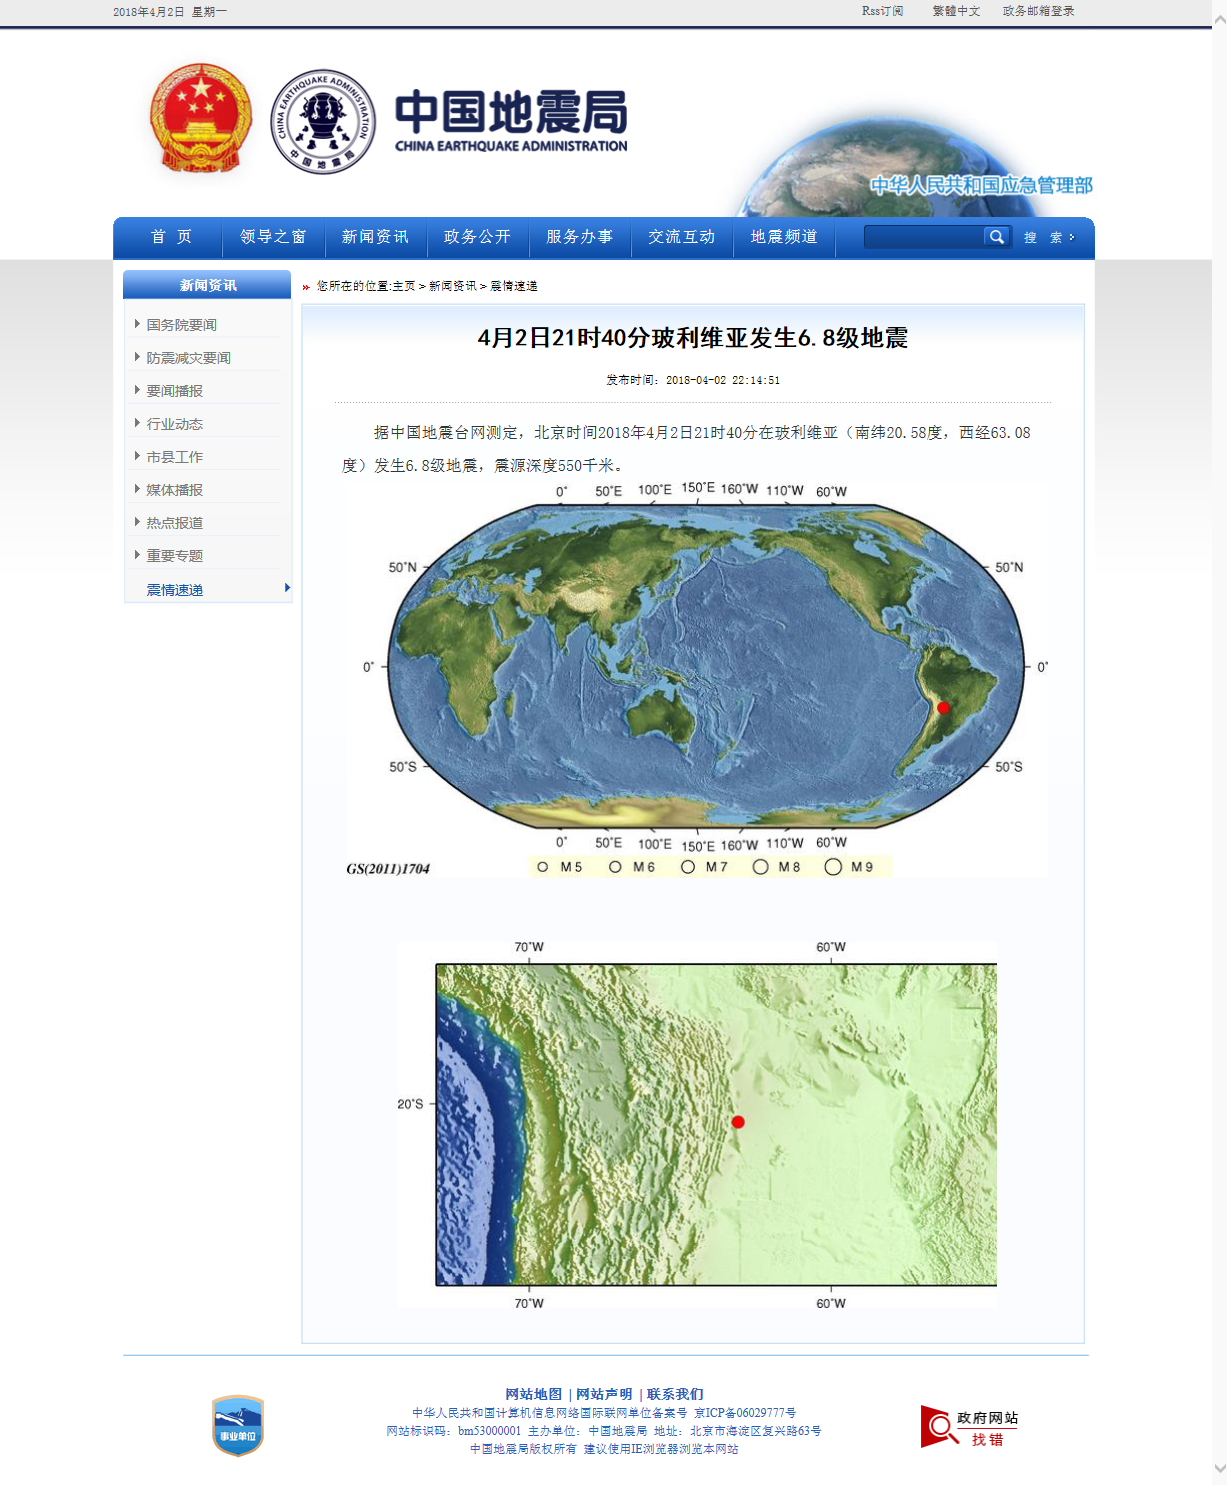The width and height of the screenshot is (1227, 1485).
Task: Click the search magnifier icon
Action: tap(996, 238)
